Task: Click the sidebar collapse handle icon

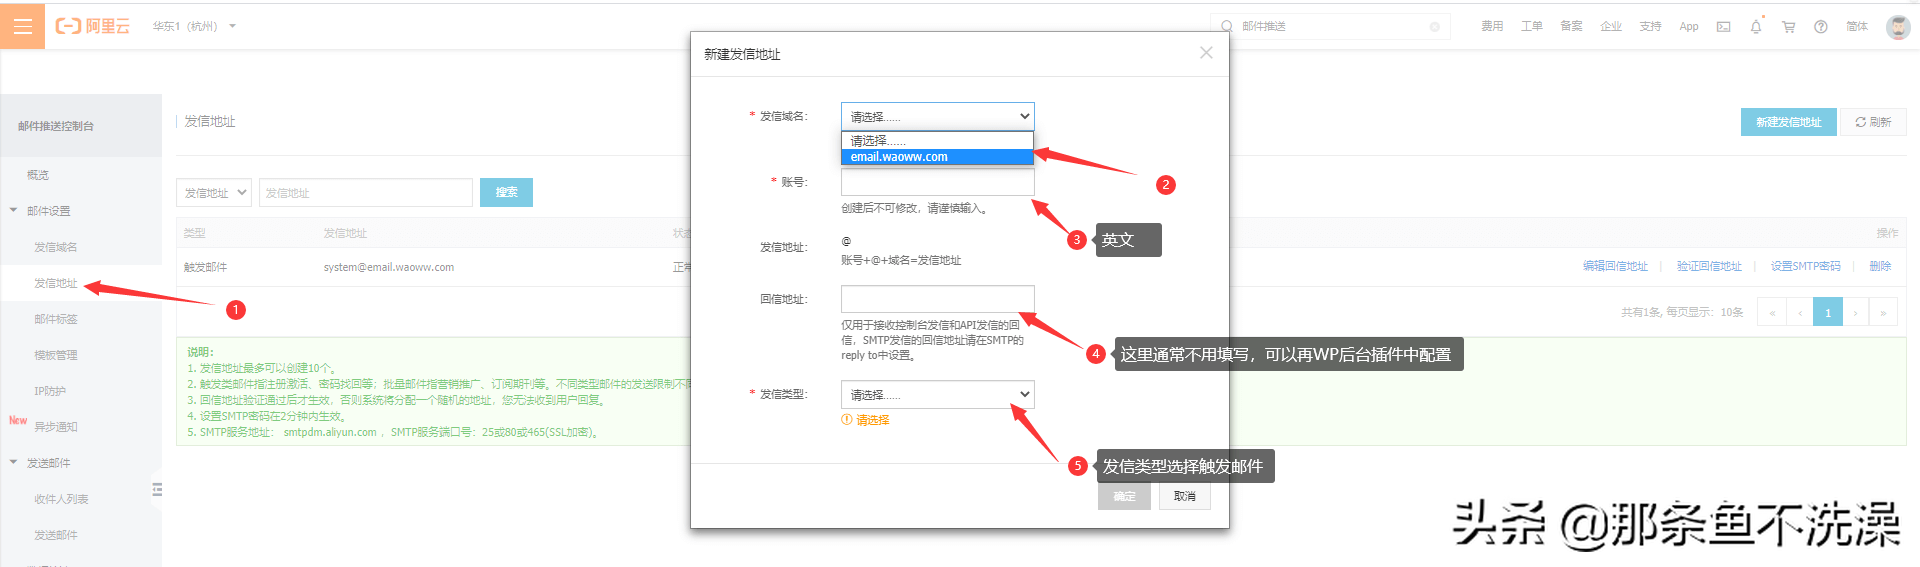Action: [x=157, y=489]
